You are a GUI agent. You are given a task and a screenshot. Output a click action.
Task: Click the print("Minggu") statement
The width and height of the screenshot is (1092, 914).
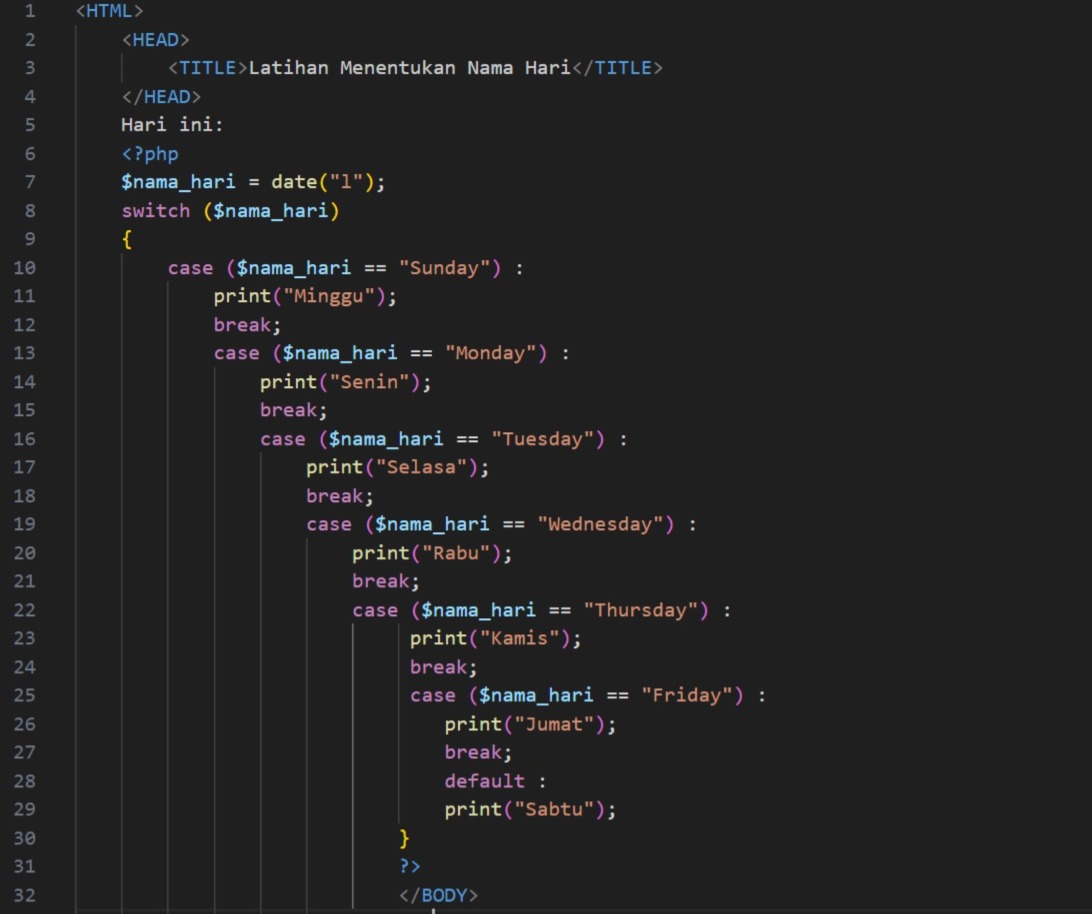pos(305,296)
